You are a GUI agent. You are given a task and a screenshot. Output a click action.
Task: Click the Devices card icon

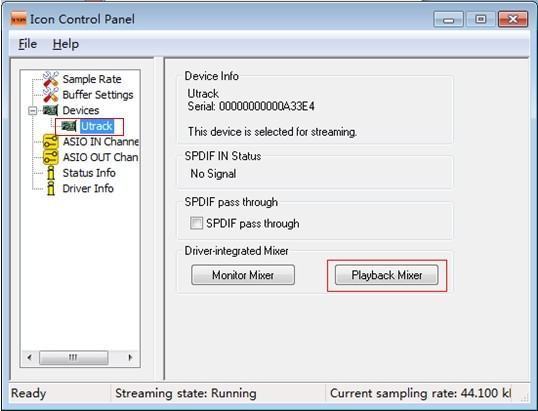[x=50, y=110]
